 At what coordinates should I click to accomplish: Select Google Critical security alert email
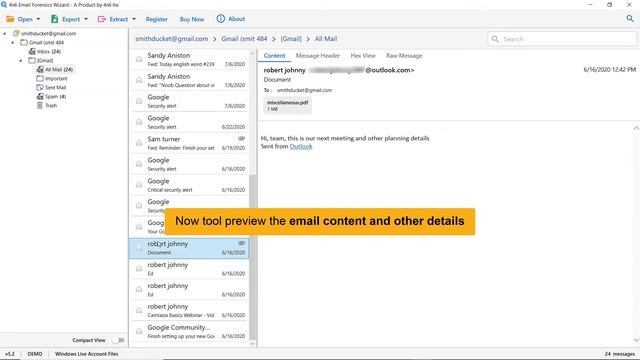(189, 185)
